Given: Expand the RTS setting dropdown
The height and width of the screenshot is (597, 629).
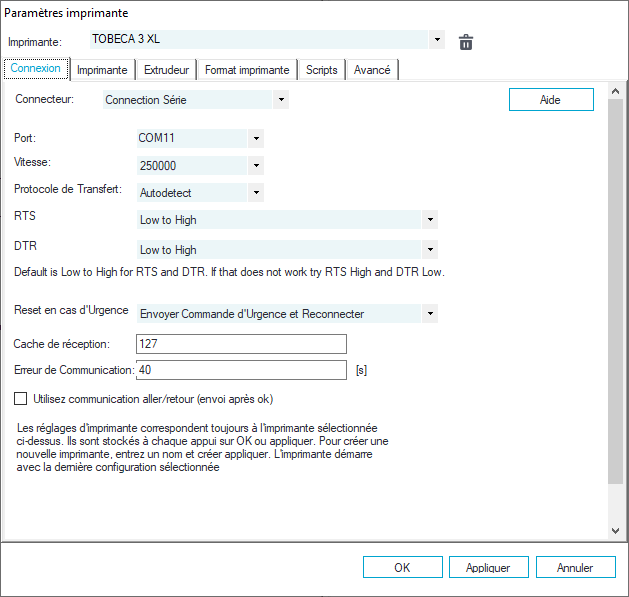Looking at the screenshot, I should 430,220.
